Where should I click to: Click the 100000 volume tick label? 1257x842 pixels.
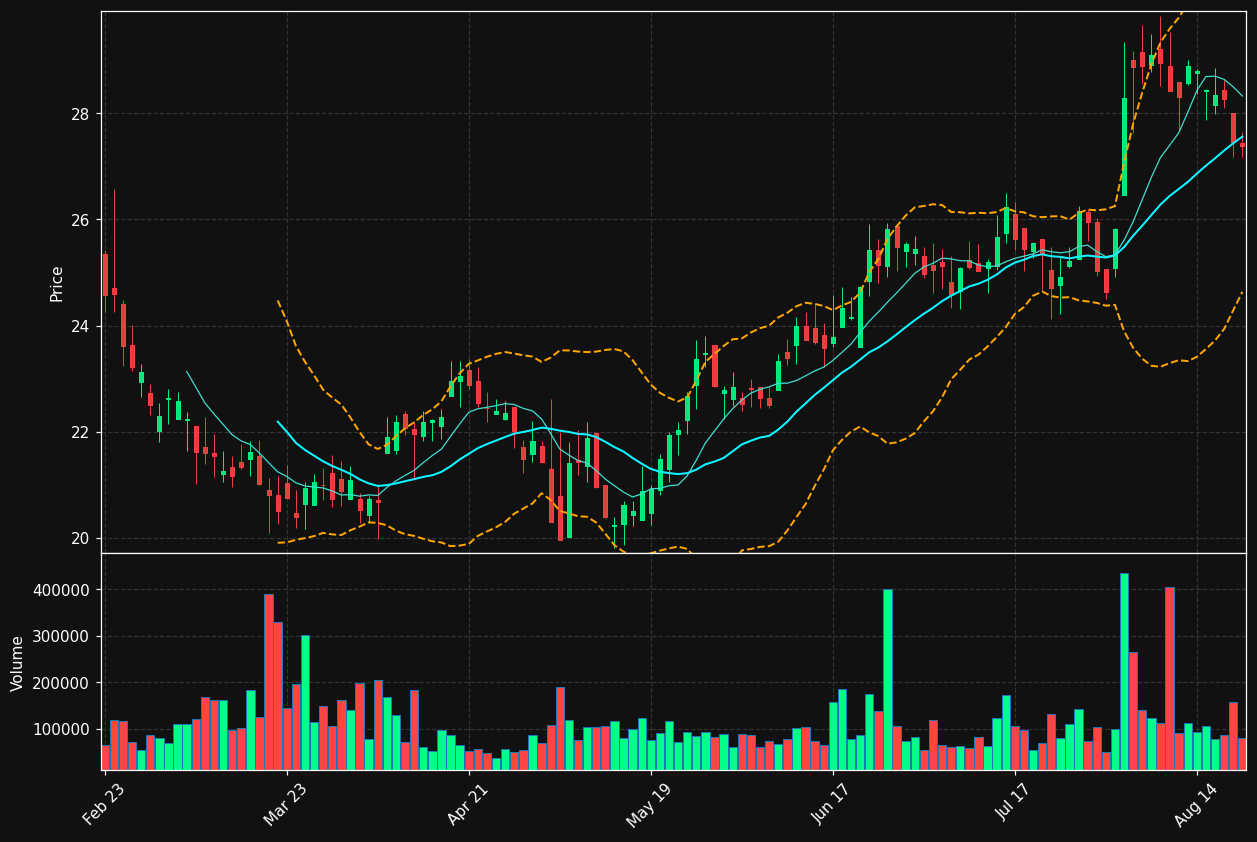pos(62,729)
